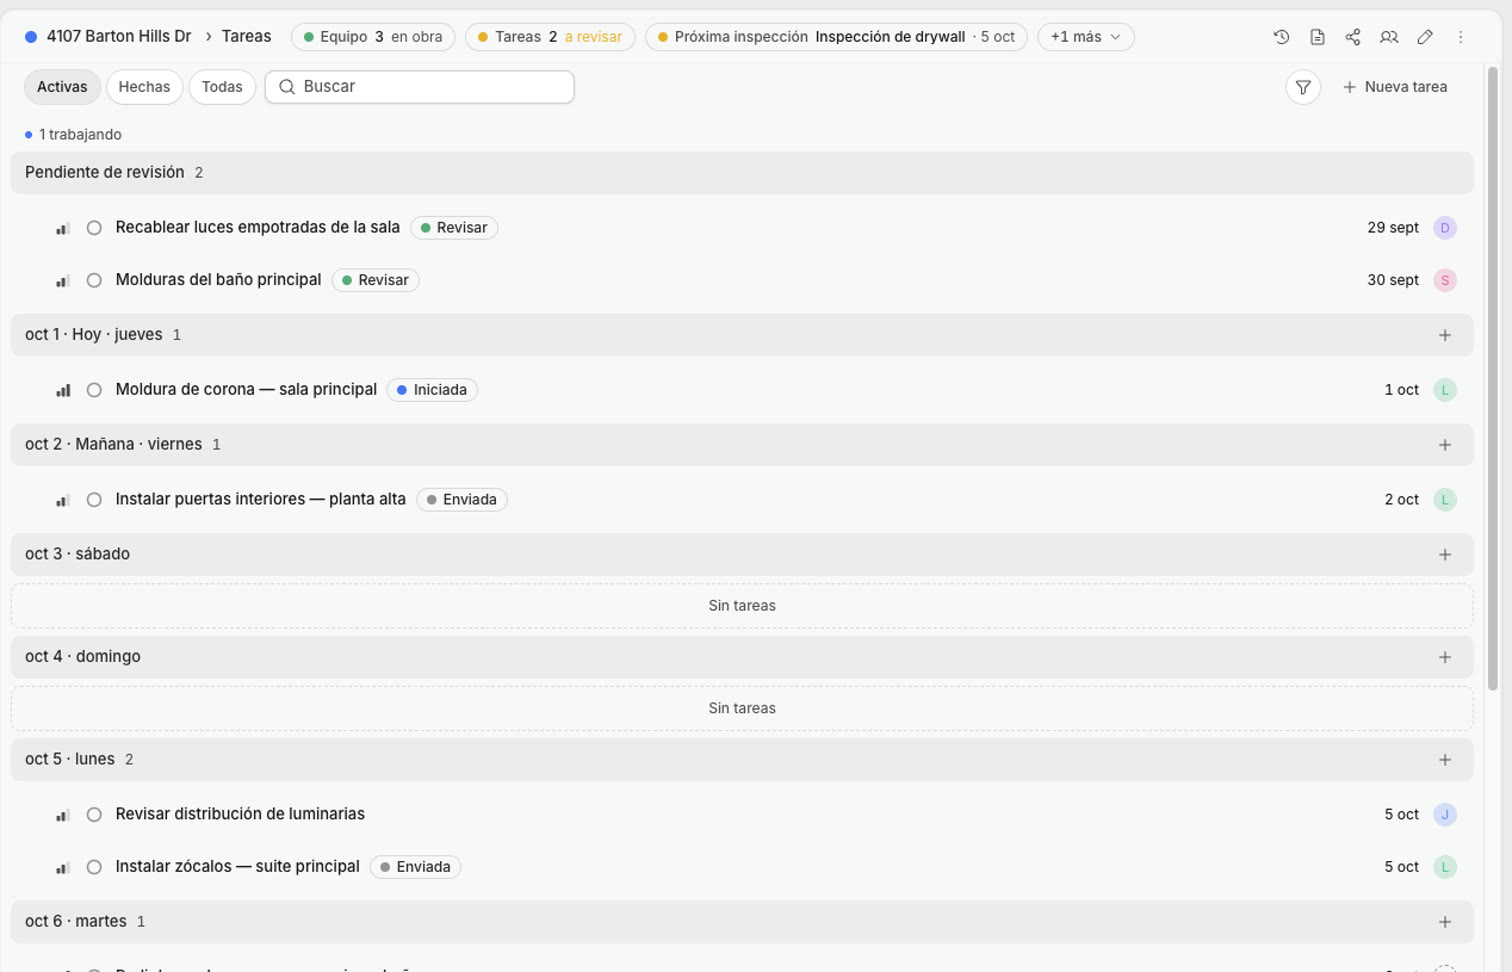Viewport: 1512px width, 972px height.
Task: Open the Equipo 3 en obra pill
Action: coord(373,37)
